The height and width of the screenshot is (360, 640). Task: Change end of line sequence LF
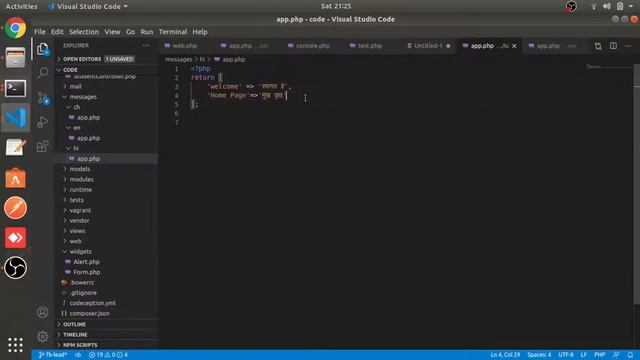point(584,355)
